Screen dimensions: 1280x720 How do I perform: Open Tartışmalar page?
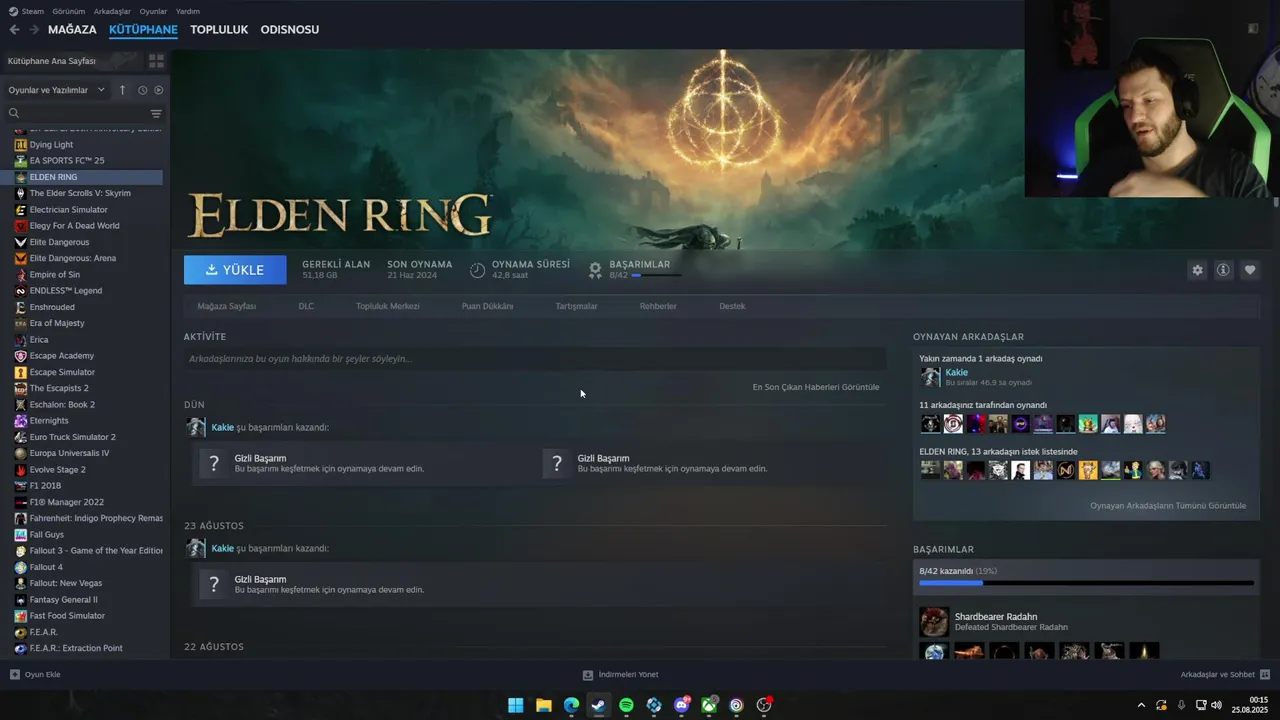(x=576, y=306)
